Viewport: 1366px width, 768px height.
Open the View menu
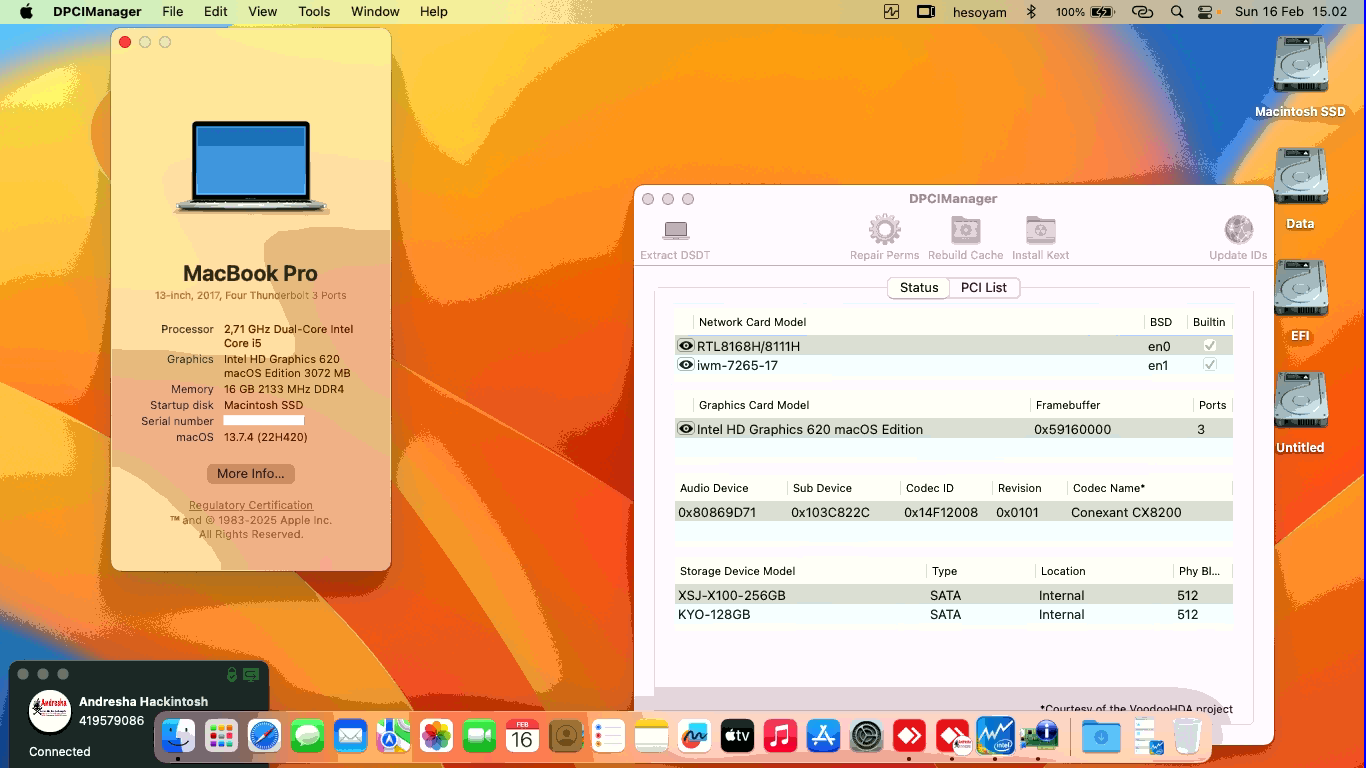262,11
